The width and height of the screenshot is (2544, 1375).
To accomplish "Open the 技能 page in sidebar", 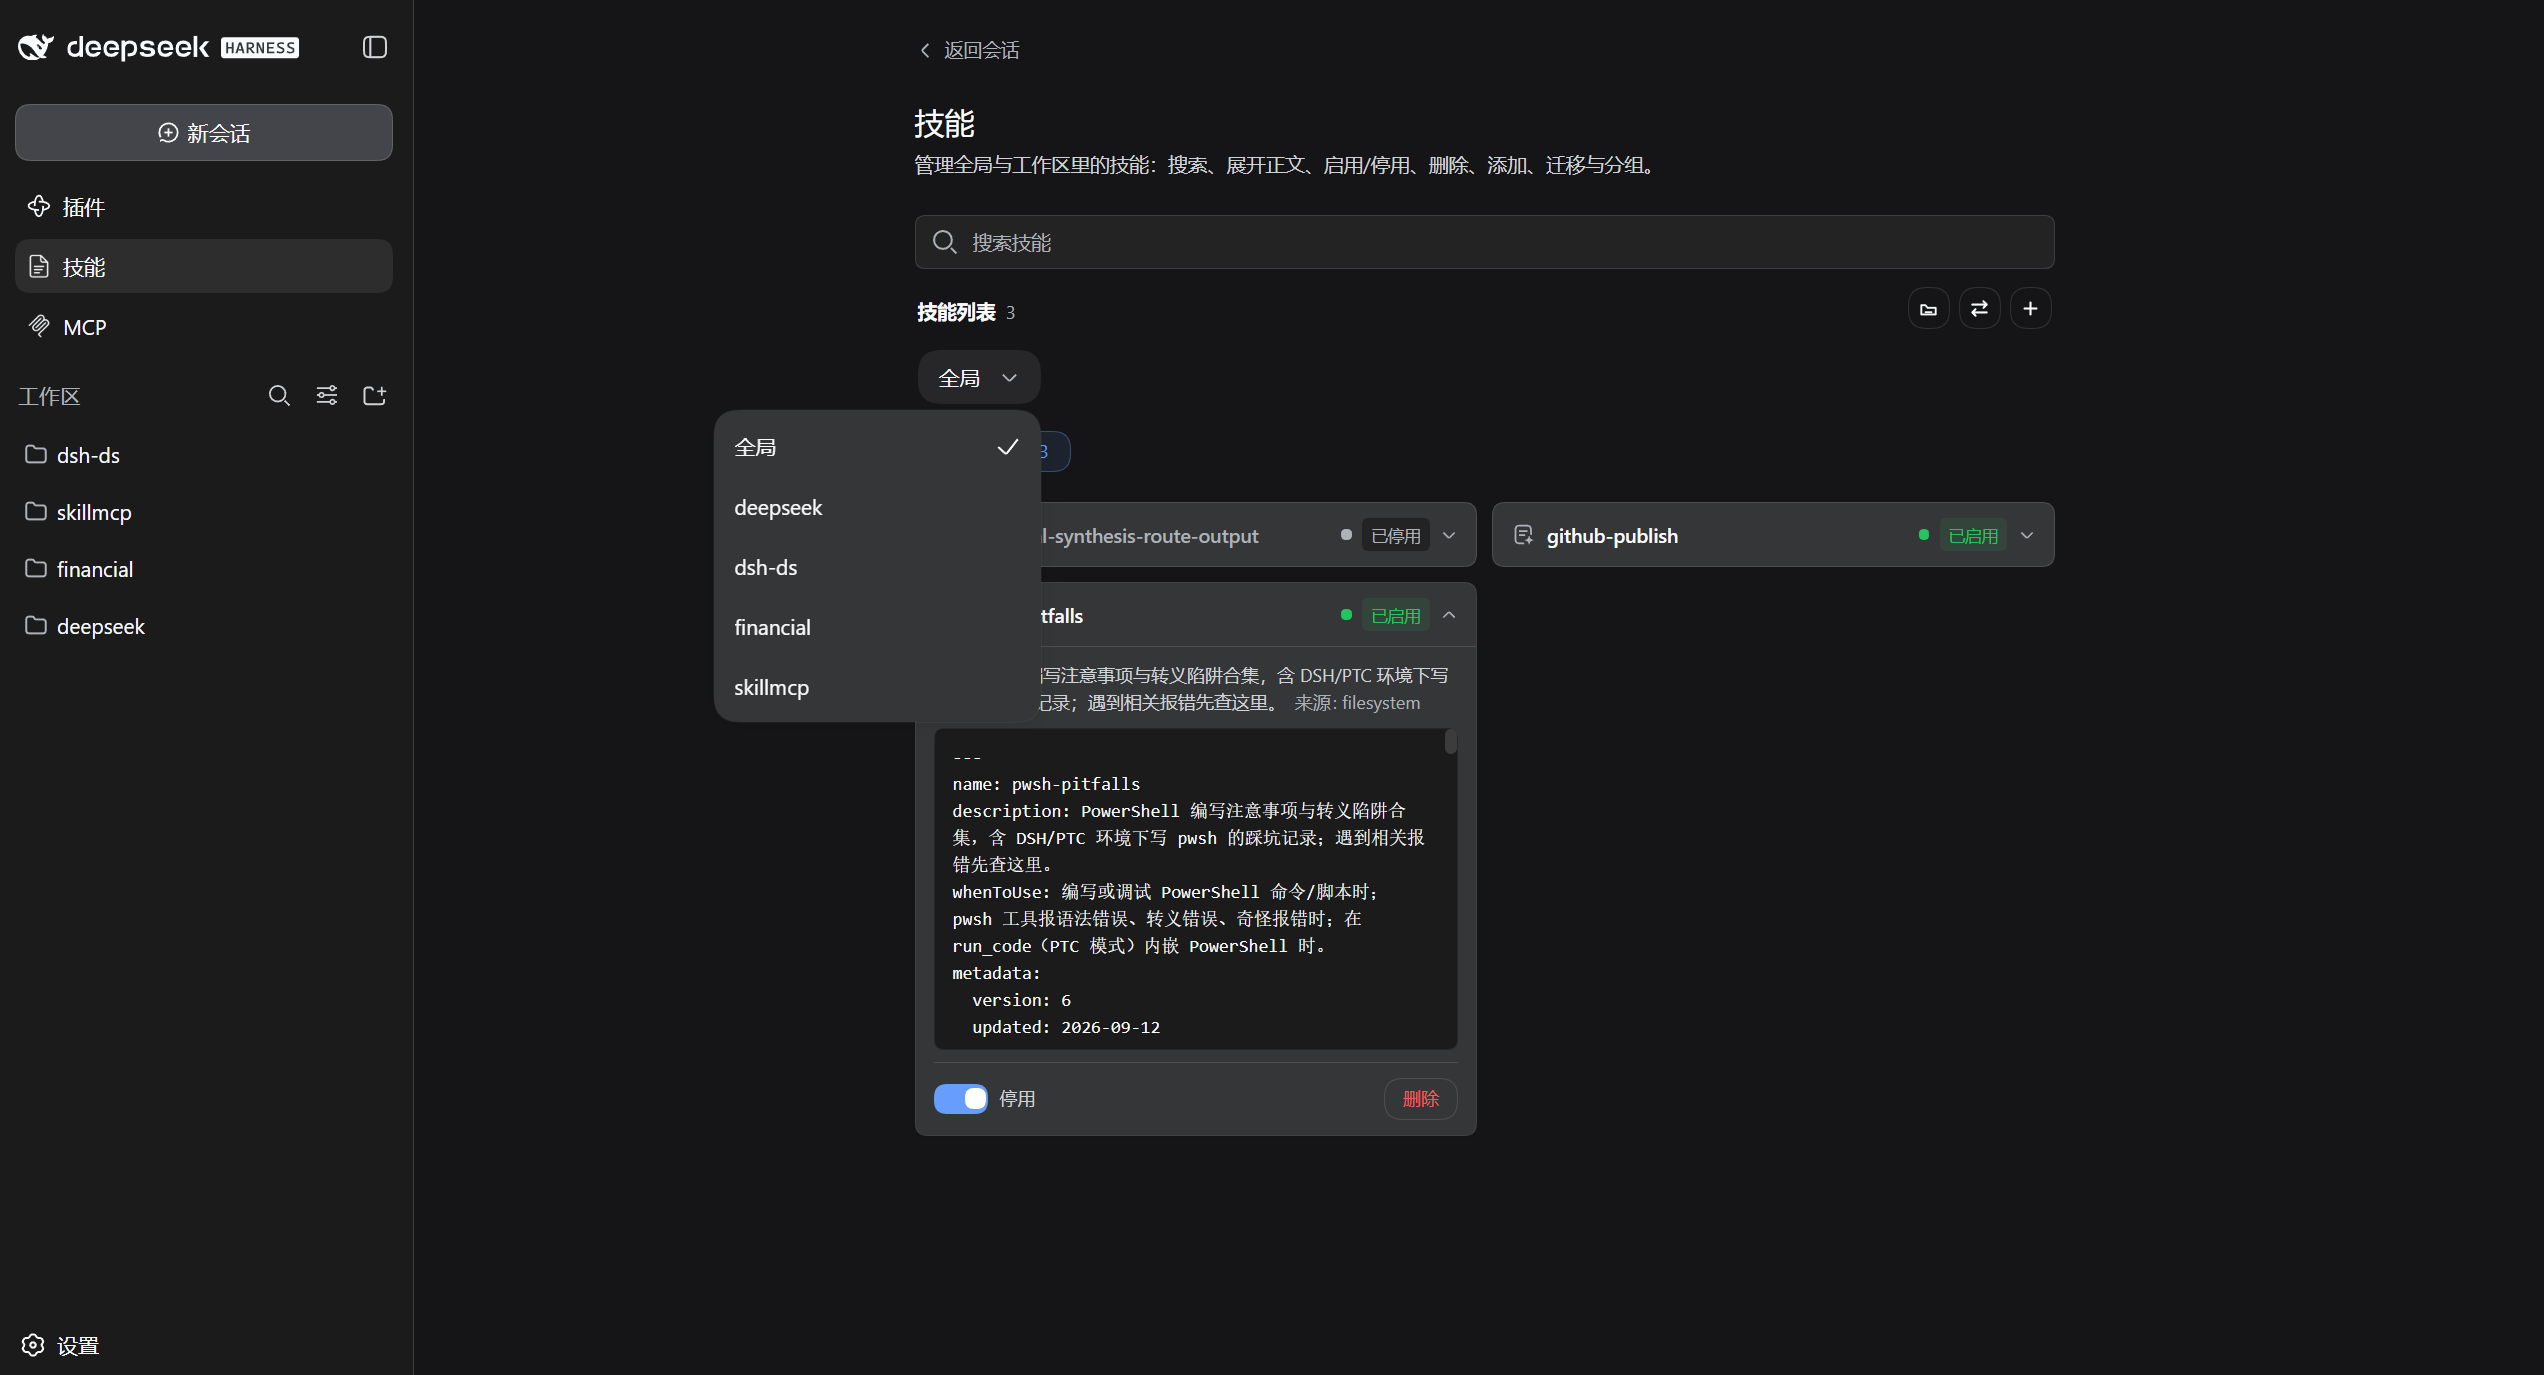I will click(204, 267).
